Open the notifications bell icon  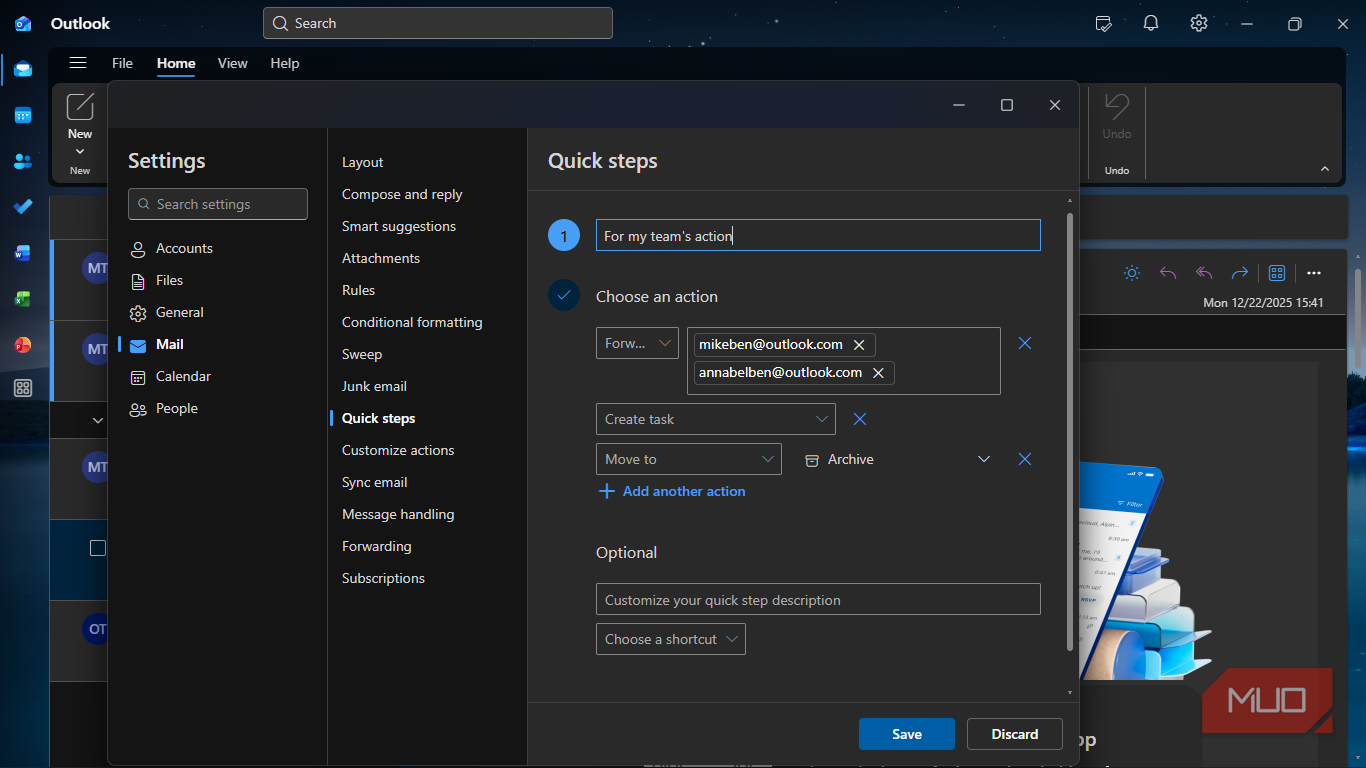pos(1151,23)
